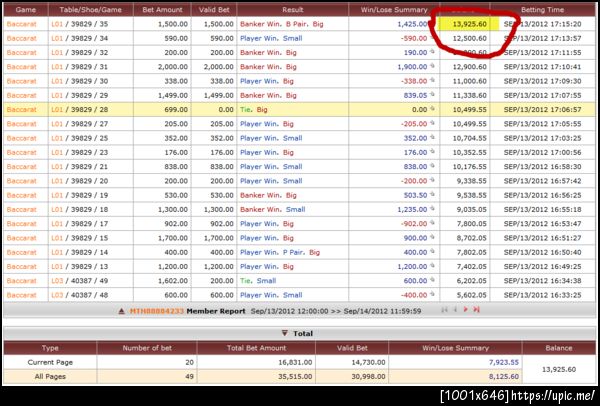Select valid bet total 30,998.00
Screen dimensions: 600x406
pos(368,377)
